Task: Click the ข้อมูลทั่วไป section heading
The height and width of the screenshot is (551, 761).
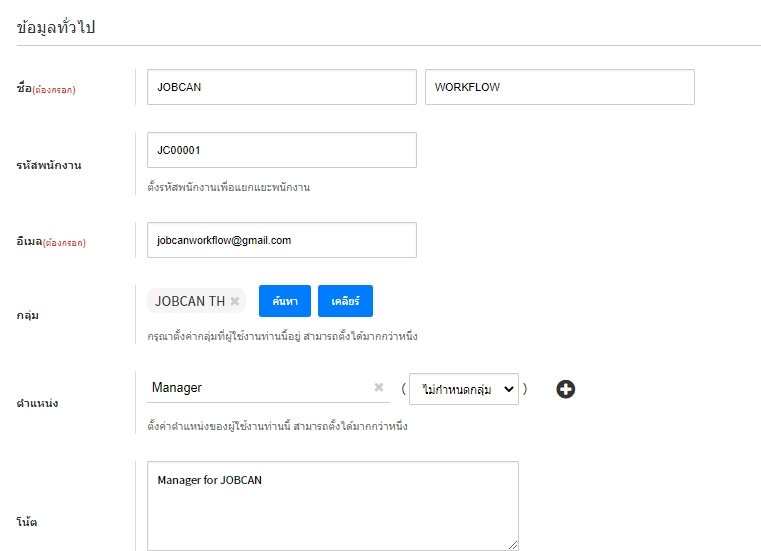Action: coord(63,28)
